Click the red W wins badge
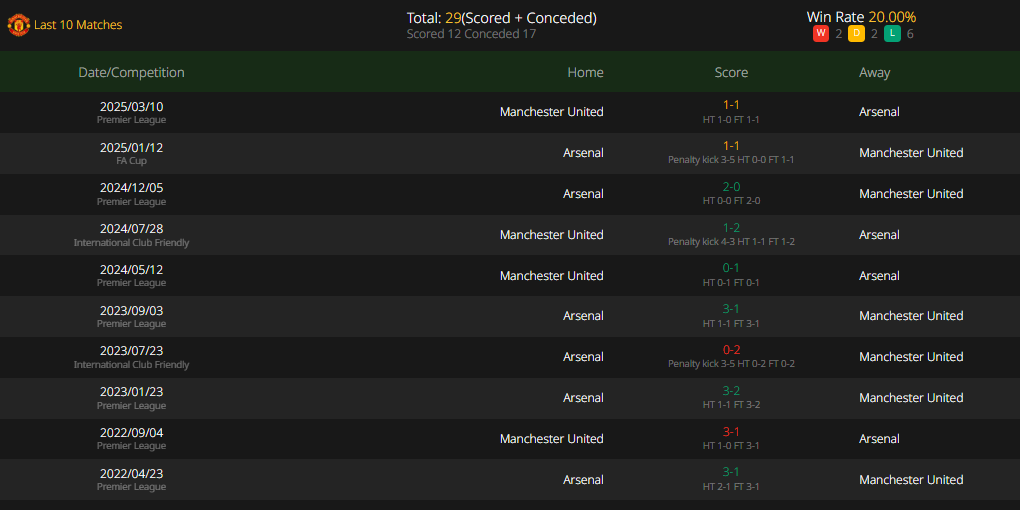1020x510 pixels. pos(820,34)
